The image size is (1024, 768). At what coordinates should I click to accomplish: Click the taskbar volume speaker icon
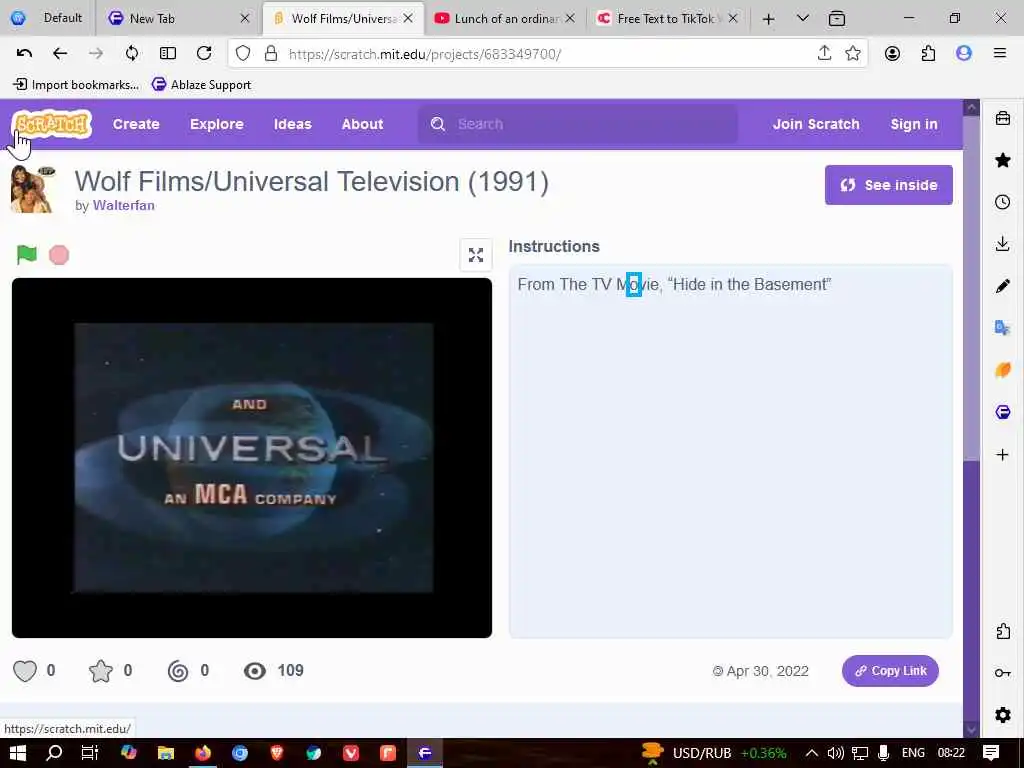point(835,753)
